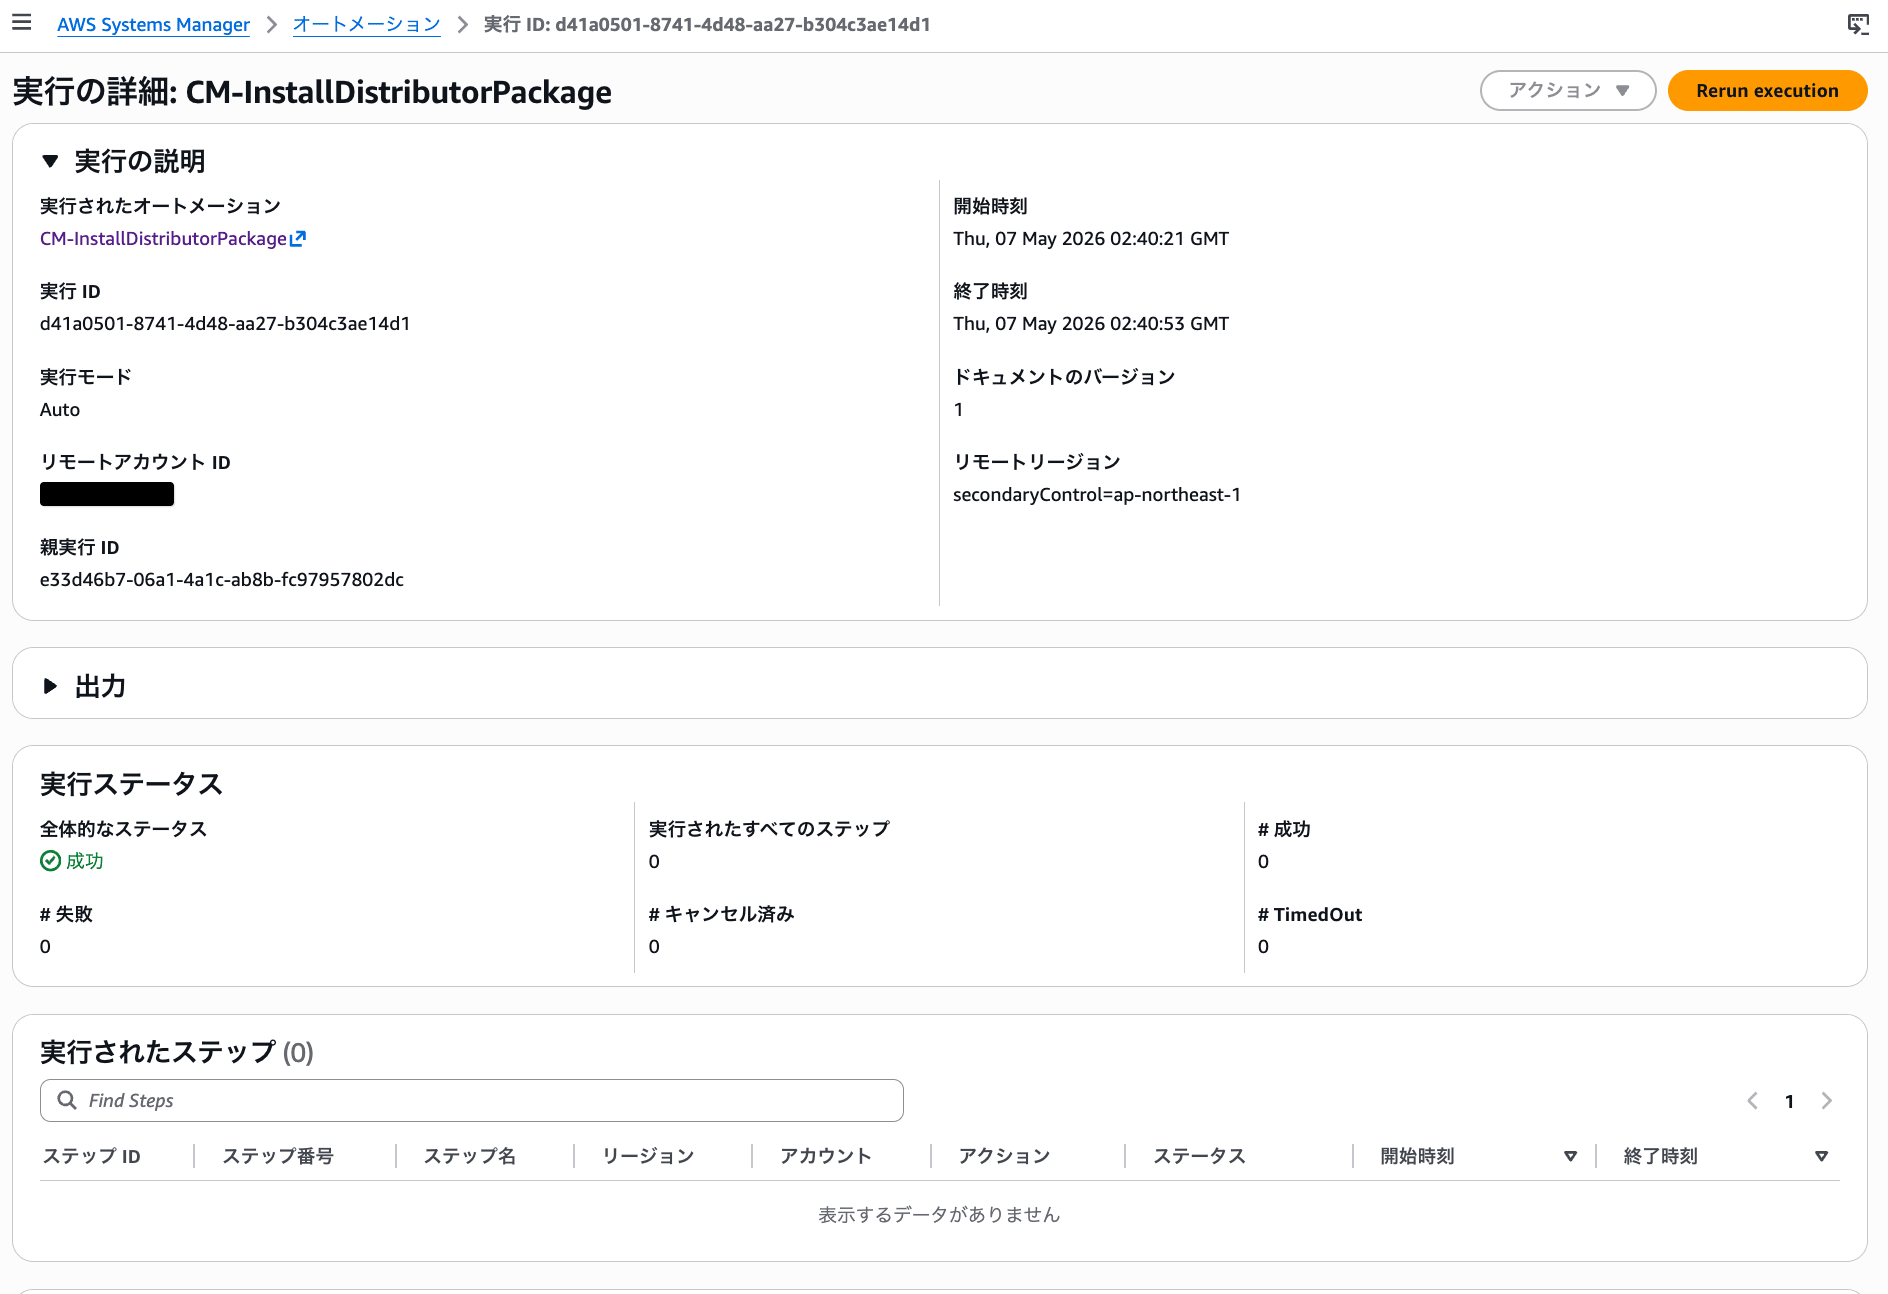Click ステップ番号 column header

click(x=278, y=1156)
